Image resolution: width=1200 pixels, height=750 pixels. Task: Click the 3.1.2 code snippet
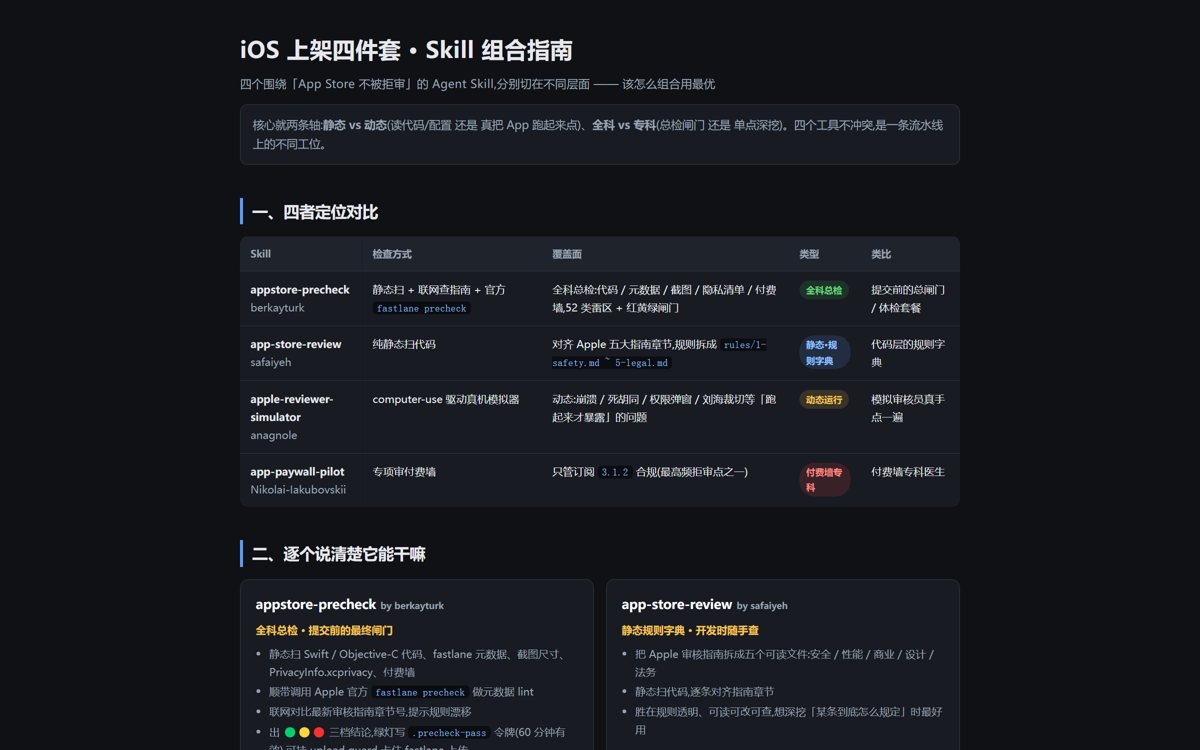(615, 472)
